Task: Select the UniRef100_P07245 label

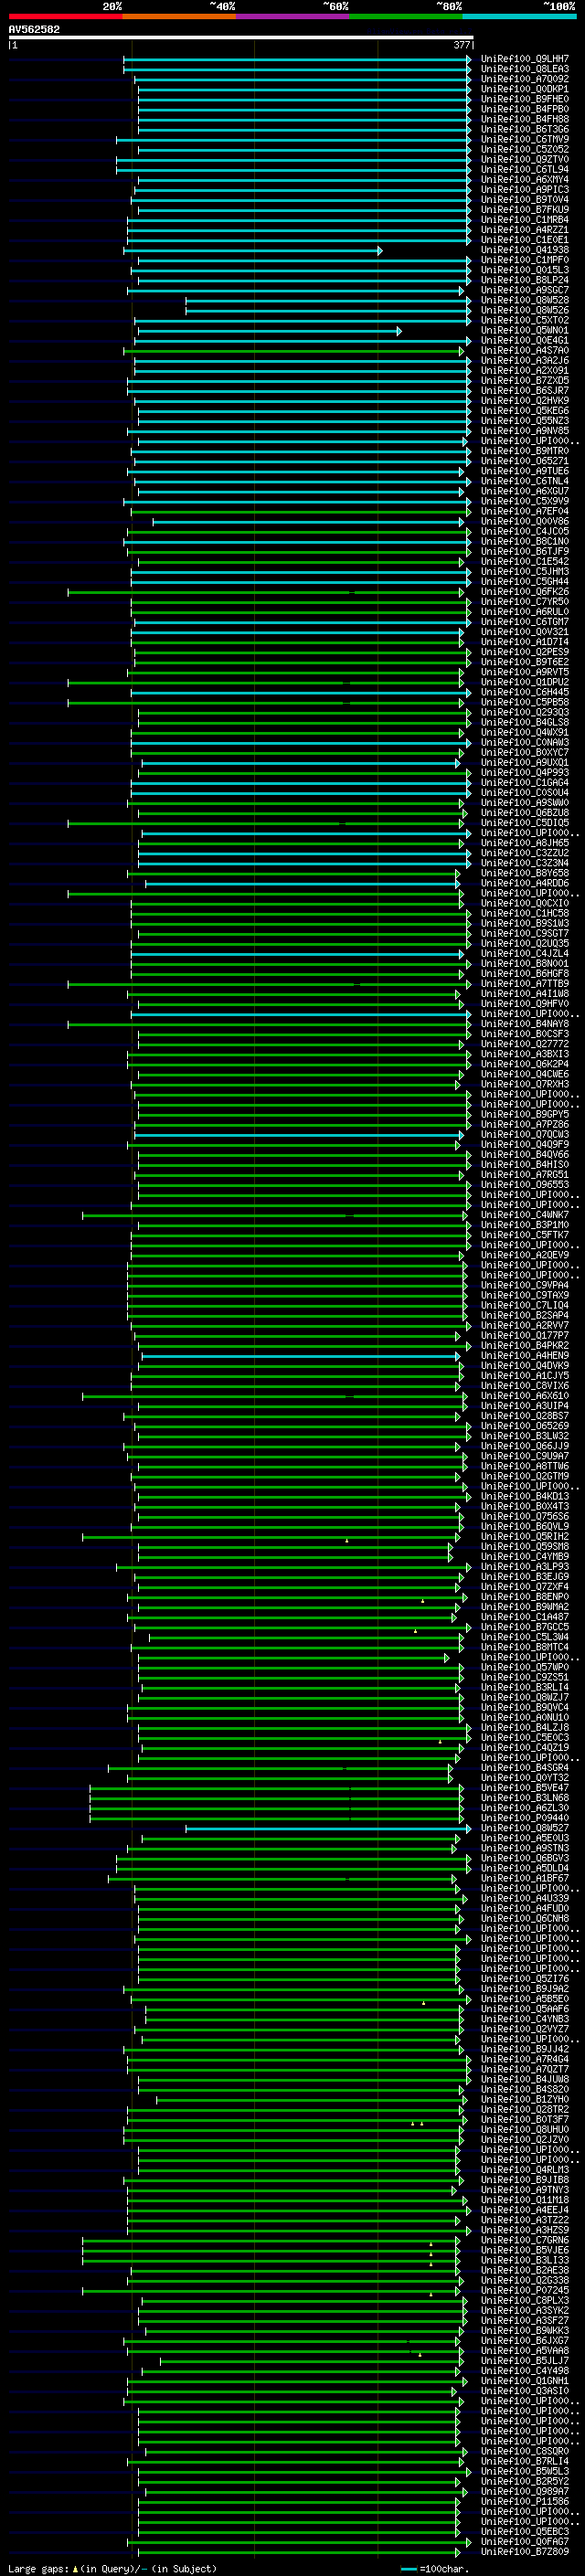Action: pyautogui.click(x=525, y=2290)
